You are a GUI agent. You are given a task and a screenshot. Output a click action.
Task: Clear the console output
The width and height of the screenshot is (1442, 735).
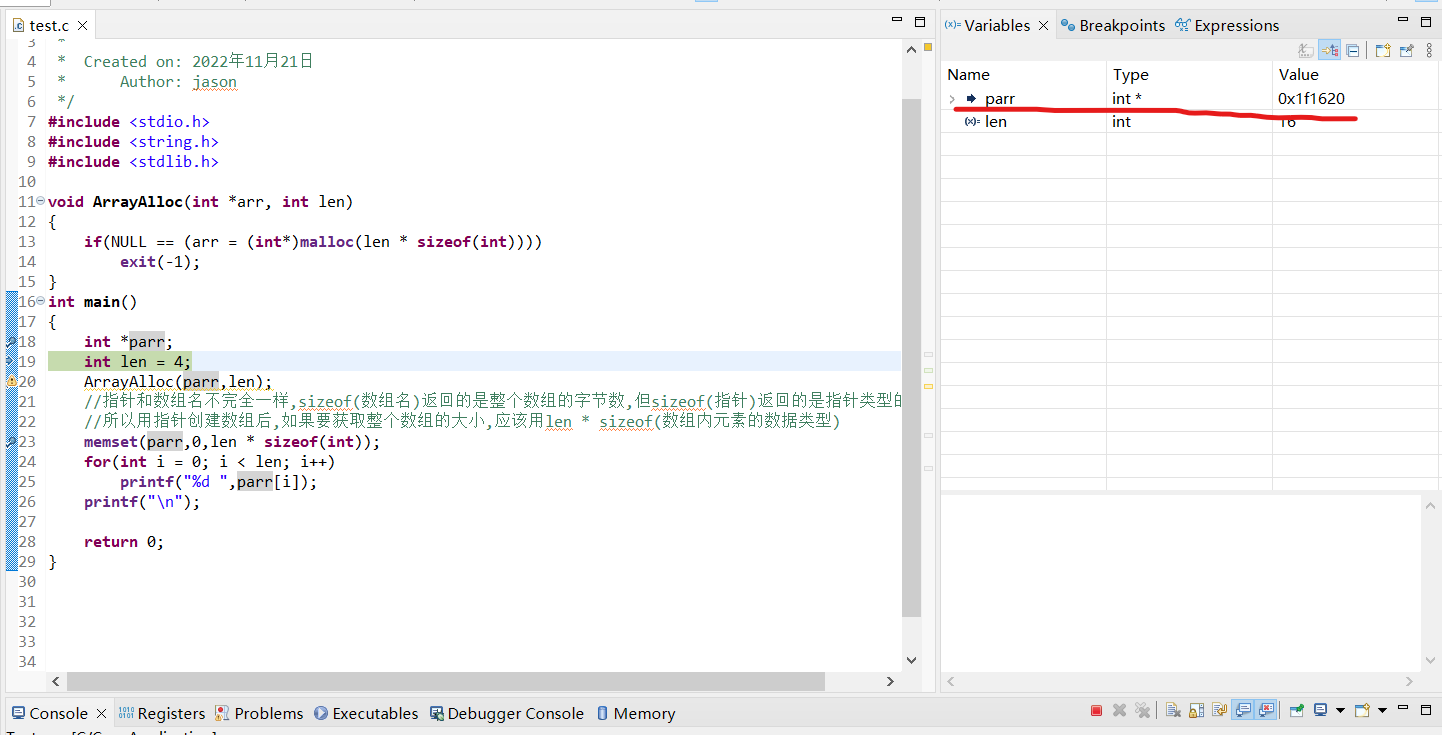pyautogui.click(x=1172, y=710)
